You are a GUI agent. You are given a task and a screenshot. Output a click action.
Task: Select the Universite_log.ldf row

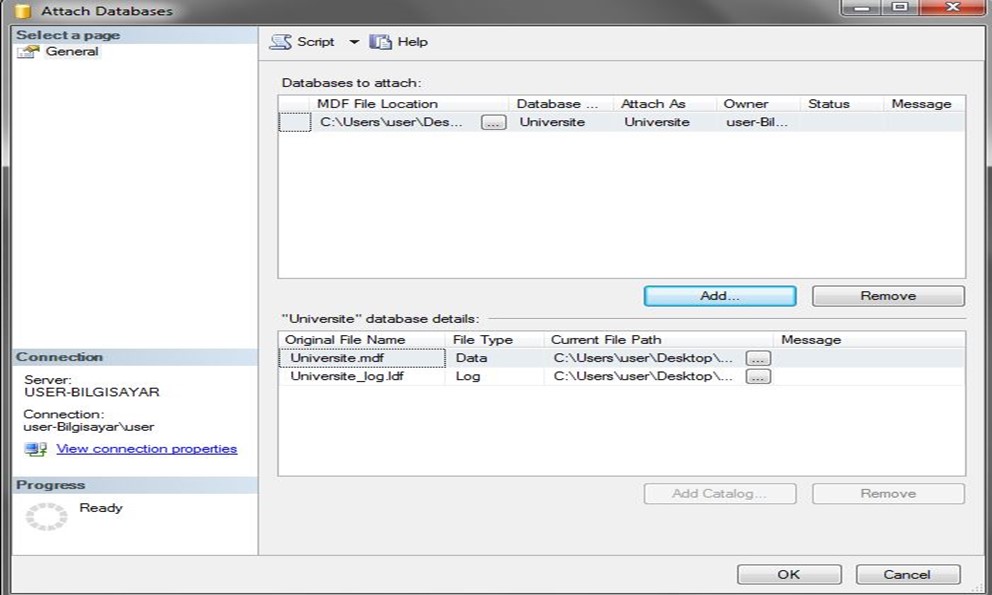[354, 377]
